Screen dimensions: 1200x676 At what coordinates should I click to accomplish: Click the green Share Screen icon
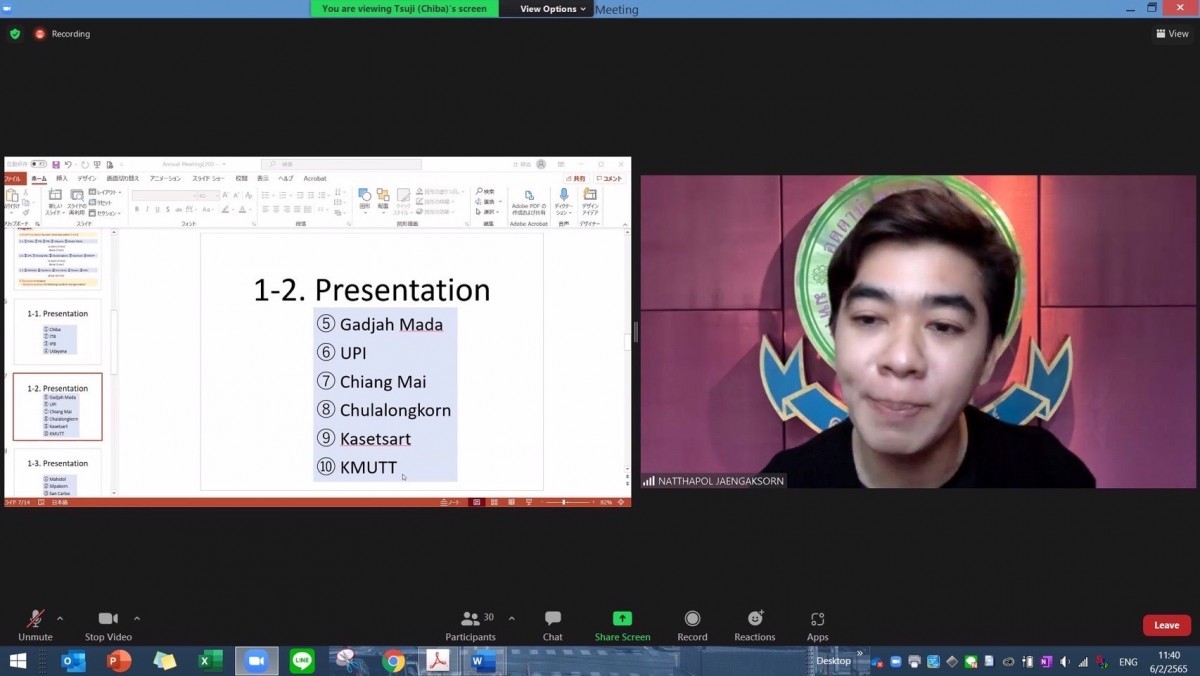click(x=622, y=619)
